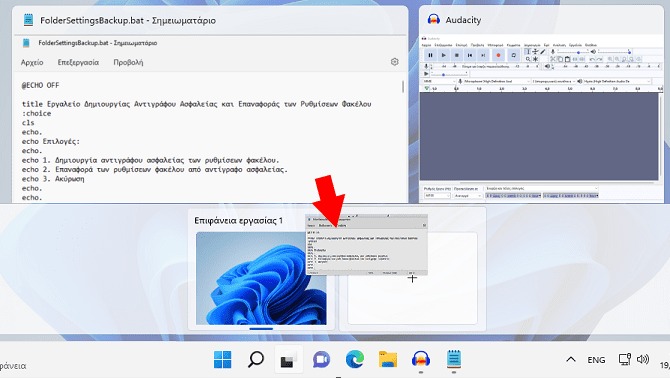Skip to end in Audacity transport

tap(483, 55)
